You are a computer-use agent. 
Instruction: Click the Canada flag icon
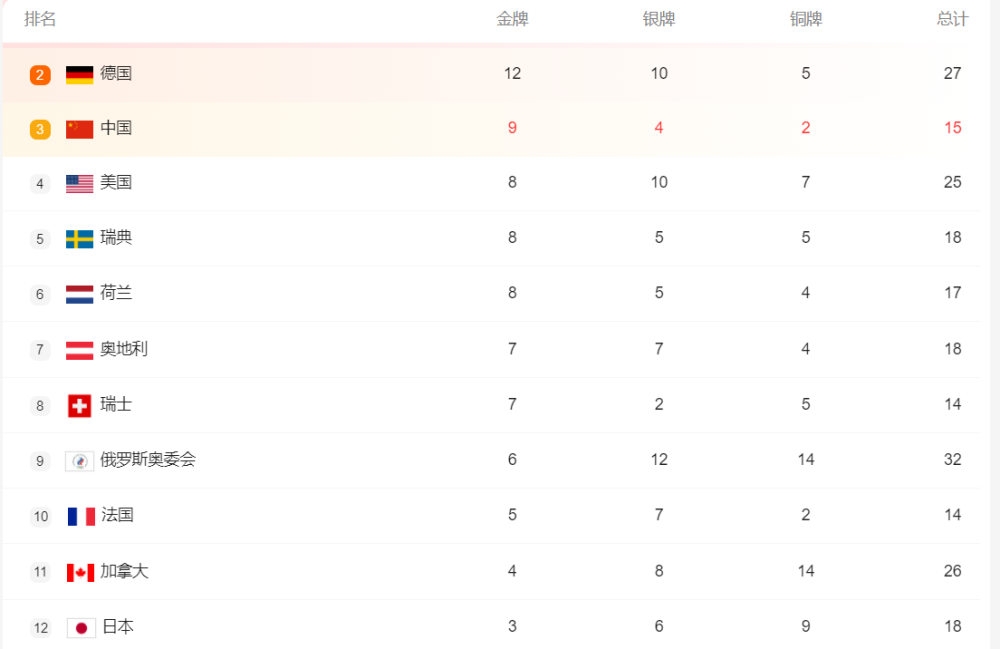pyautogui.click(x=80, y=572)
